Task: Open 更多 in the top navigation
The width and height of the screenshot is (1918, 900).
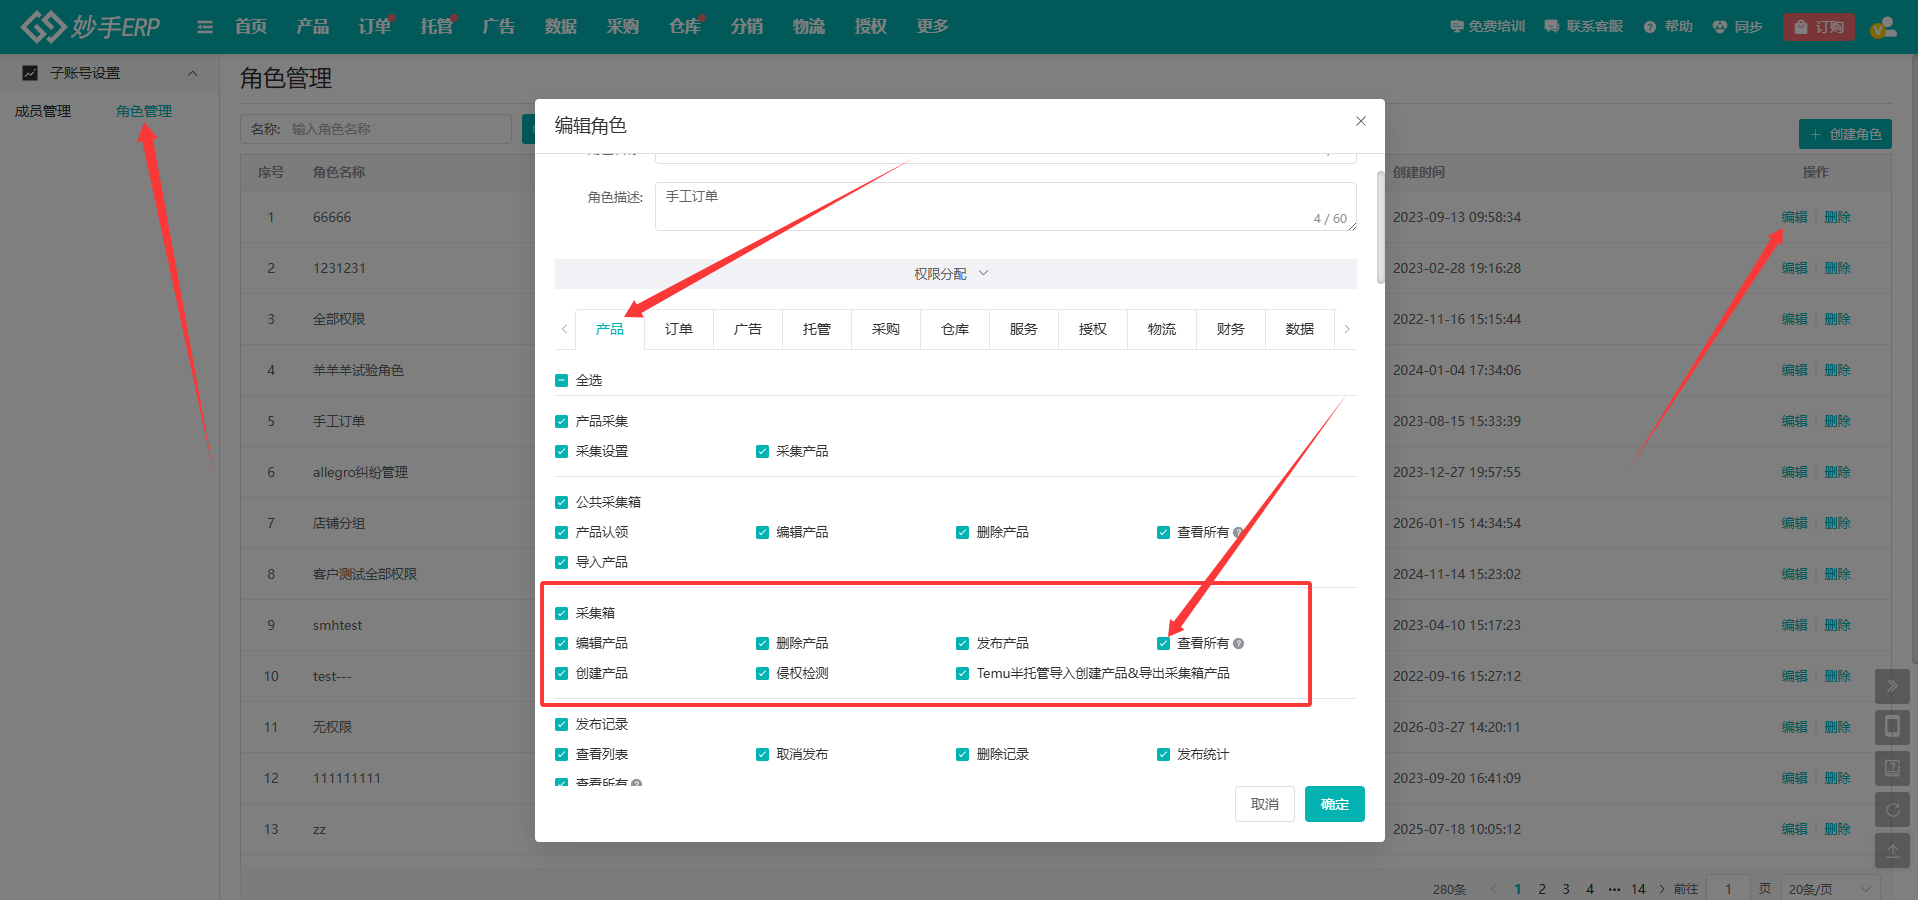Action: tap(933, 27)
